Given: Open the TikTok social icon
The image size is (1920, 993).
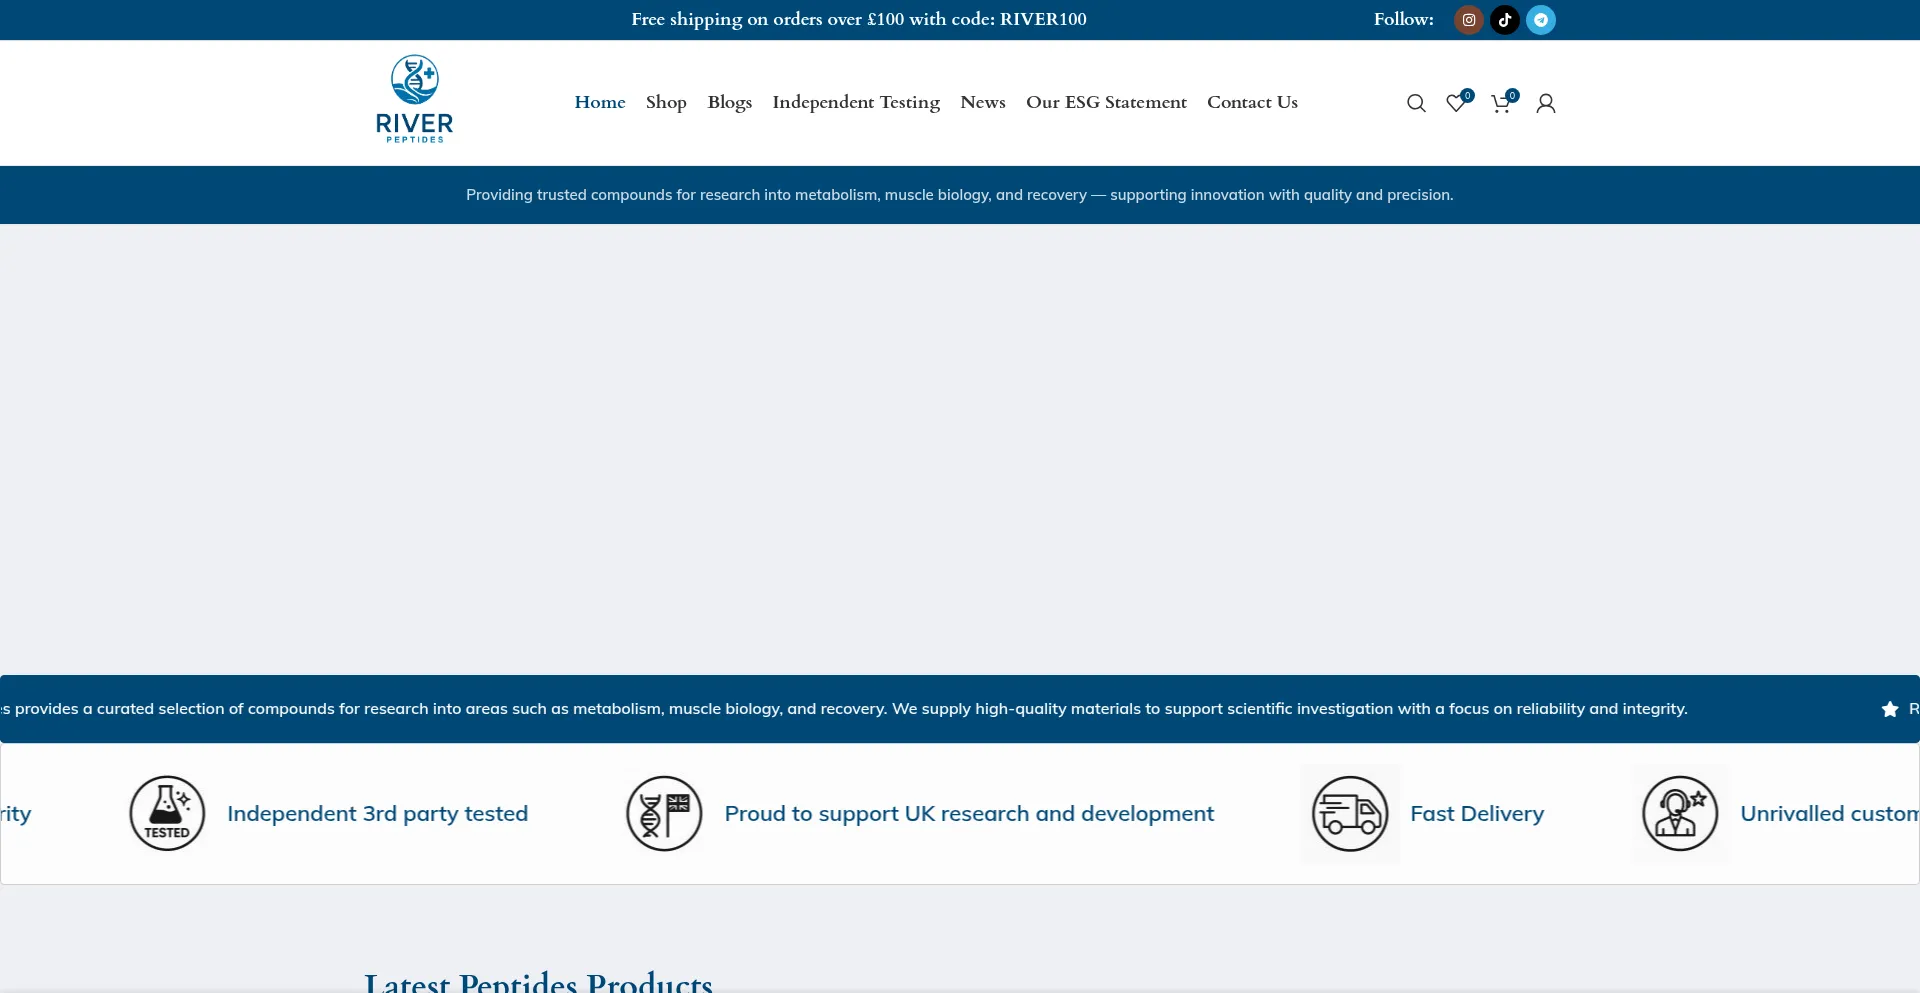Looking at the screenshot, I should click(1504, 20).
